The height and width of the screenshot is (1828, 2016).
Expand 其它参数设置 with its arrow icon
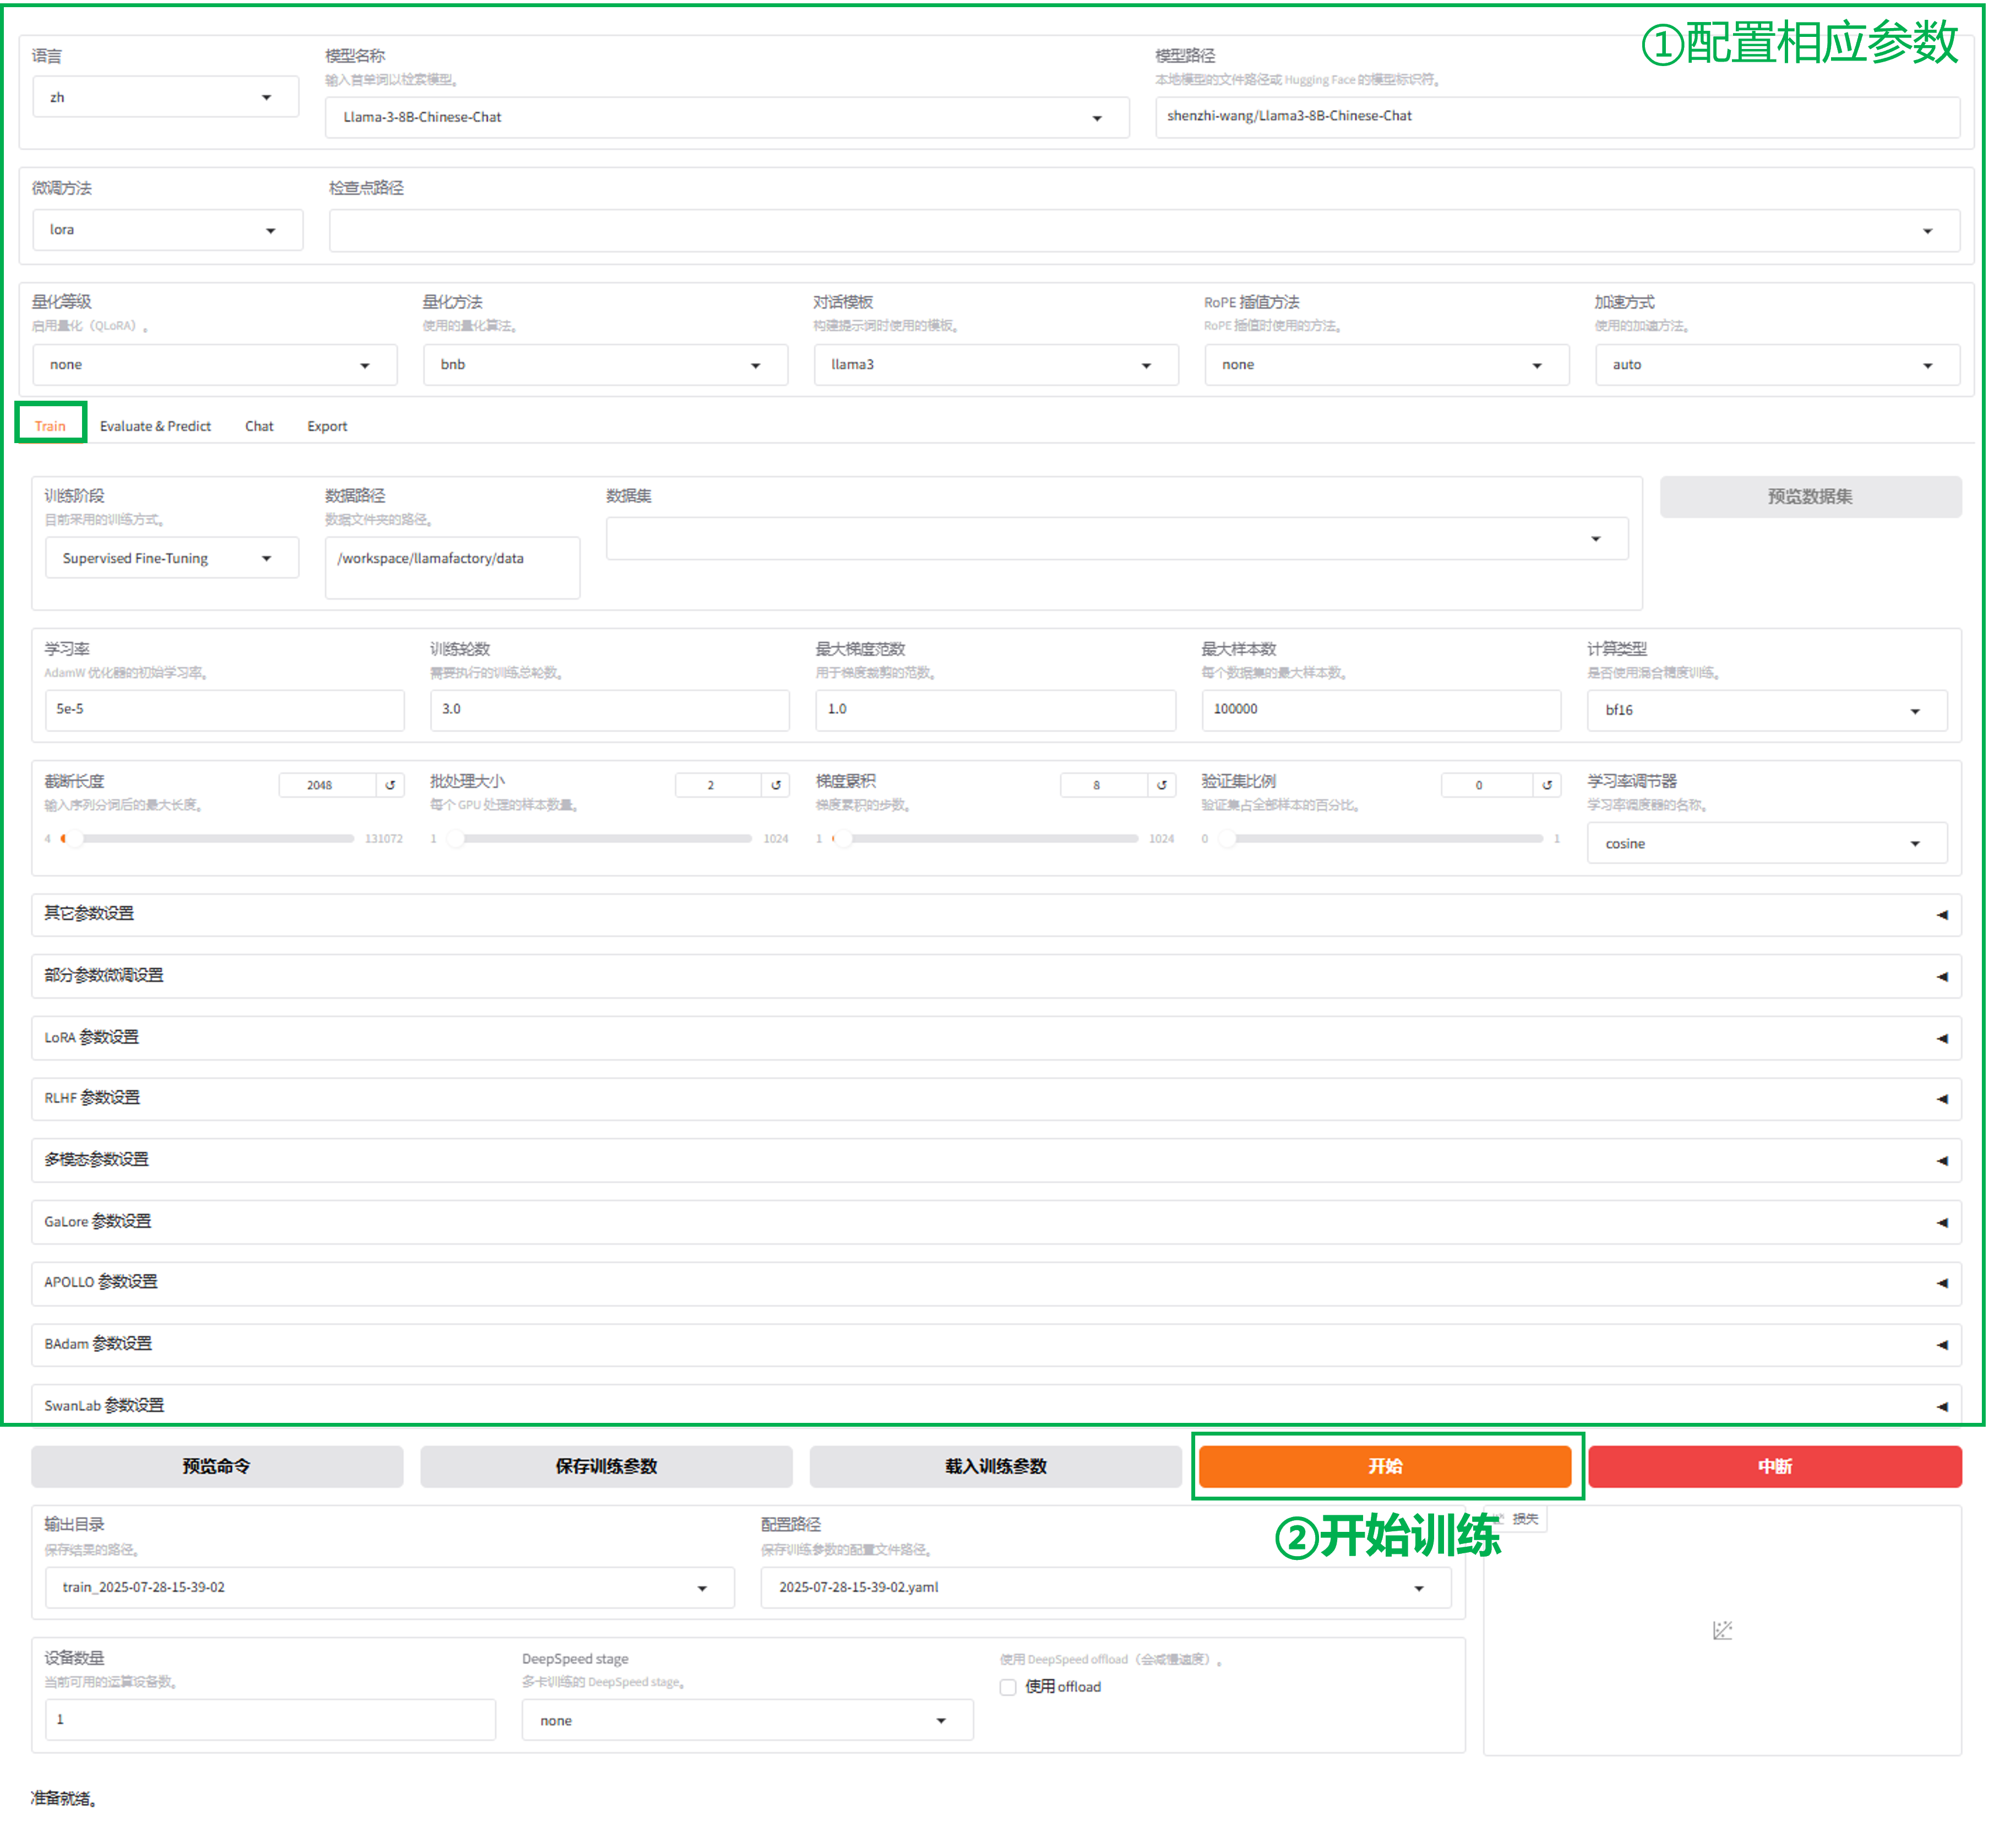[x=1941, y=914]
